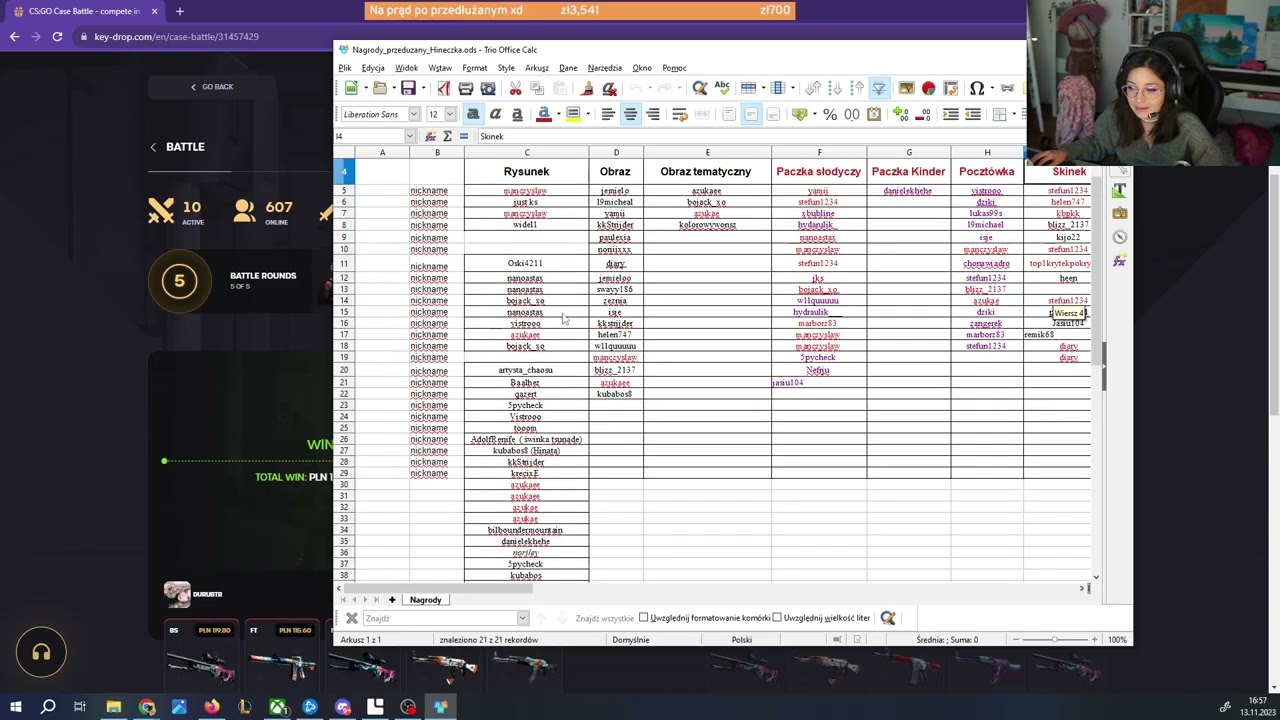The width and height of the screenshot is (1280, 720).
Task: Click into the formula input line showing Skinek
Action: pos(750,136)
